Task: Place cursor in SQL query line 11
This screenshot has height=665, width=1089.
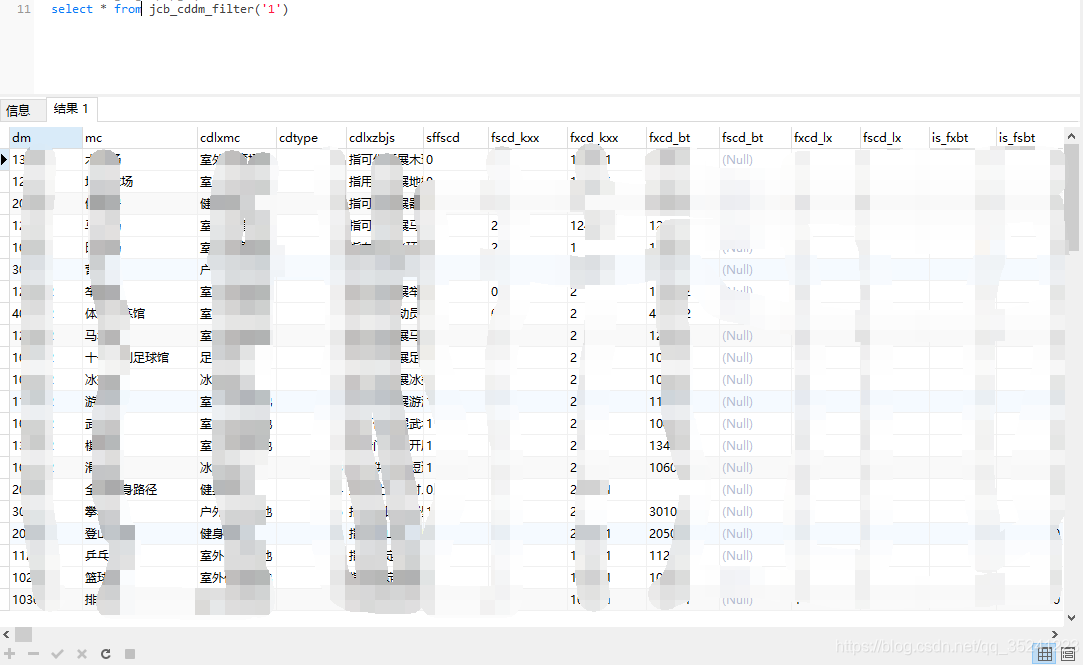Action: click(x=169, y=9)
